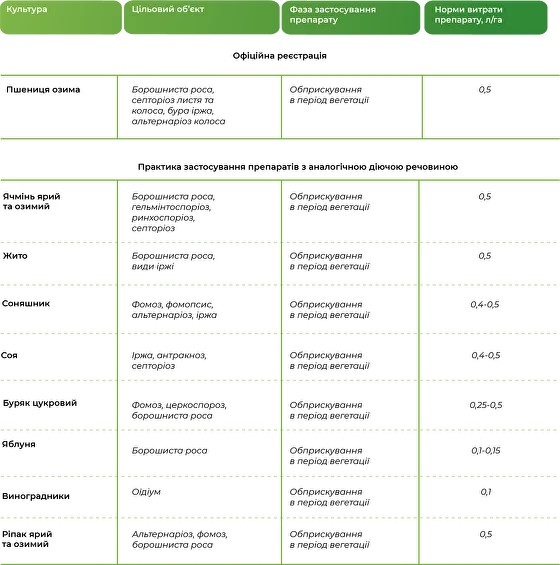Click the '0,1-0,15' dosage for Яблуня
This screenshot has width=560, height=565.
pos(485,450)
